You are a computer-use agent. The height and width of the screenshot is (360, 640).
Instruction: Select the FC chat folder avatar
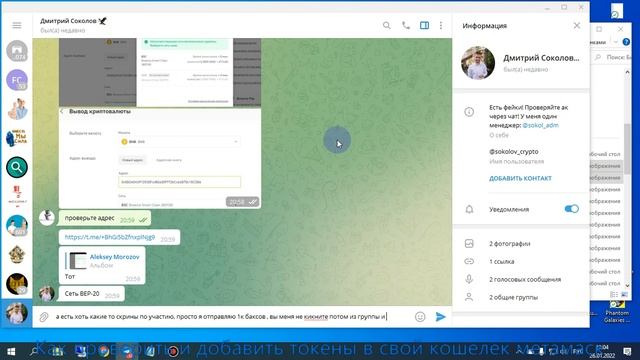17,80
